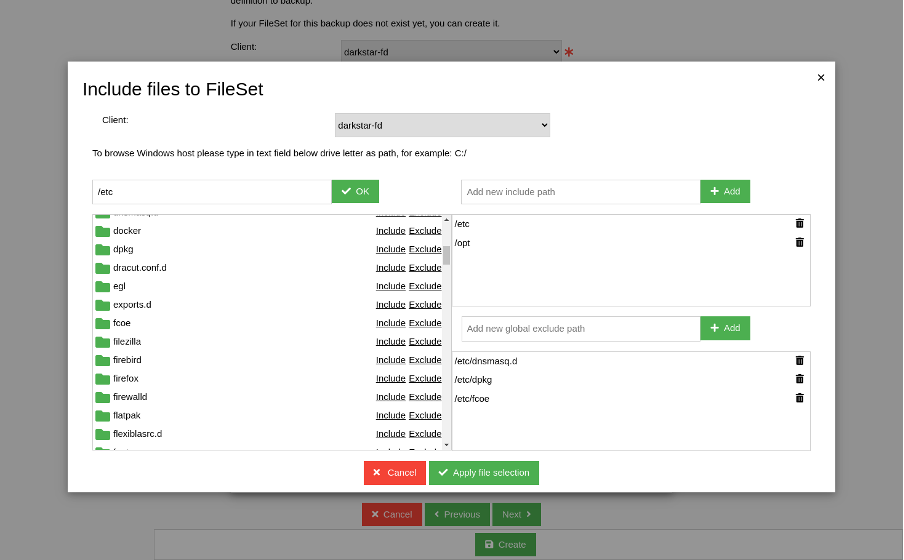
Task: Remove /etc/dpkg from the exclude list
Action: point(799,379)
